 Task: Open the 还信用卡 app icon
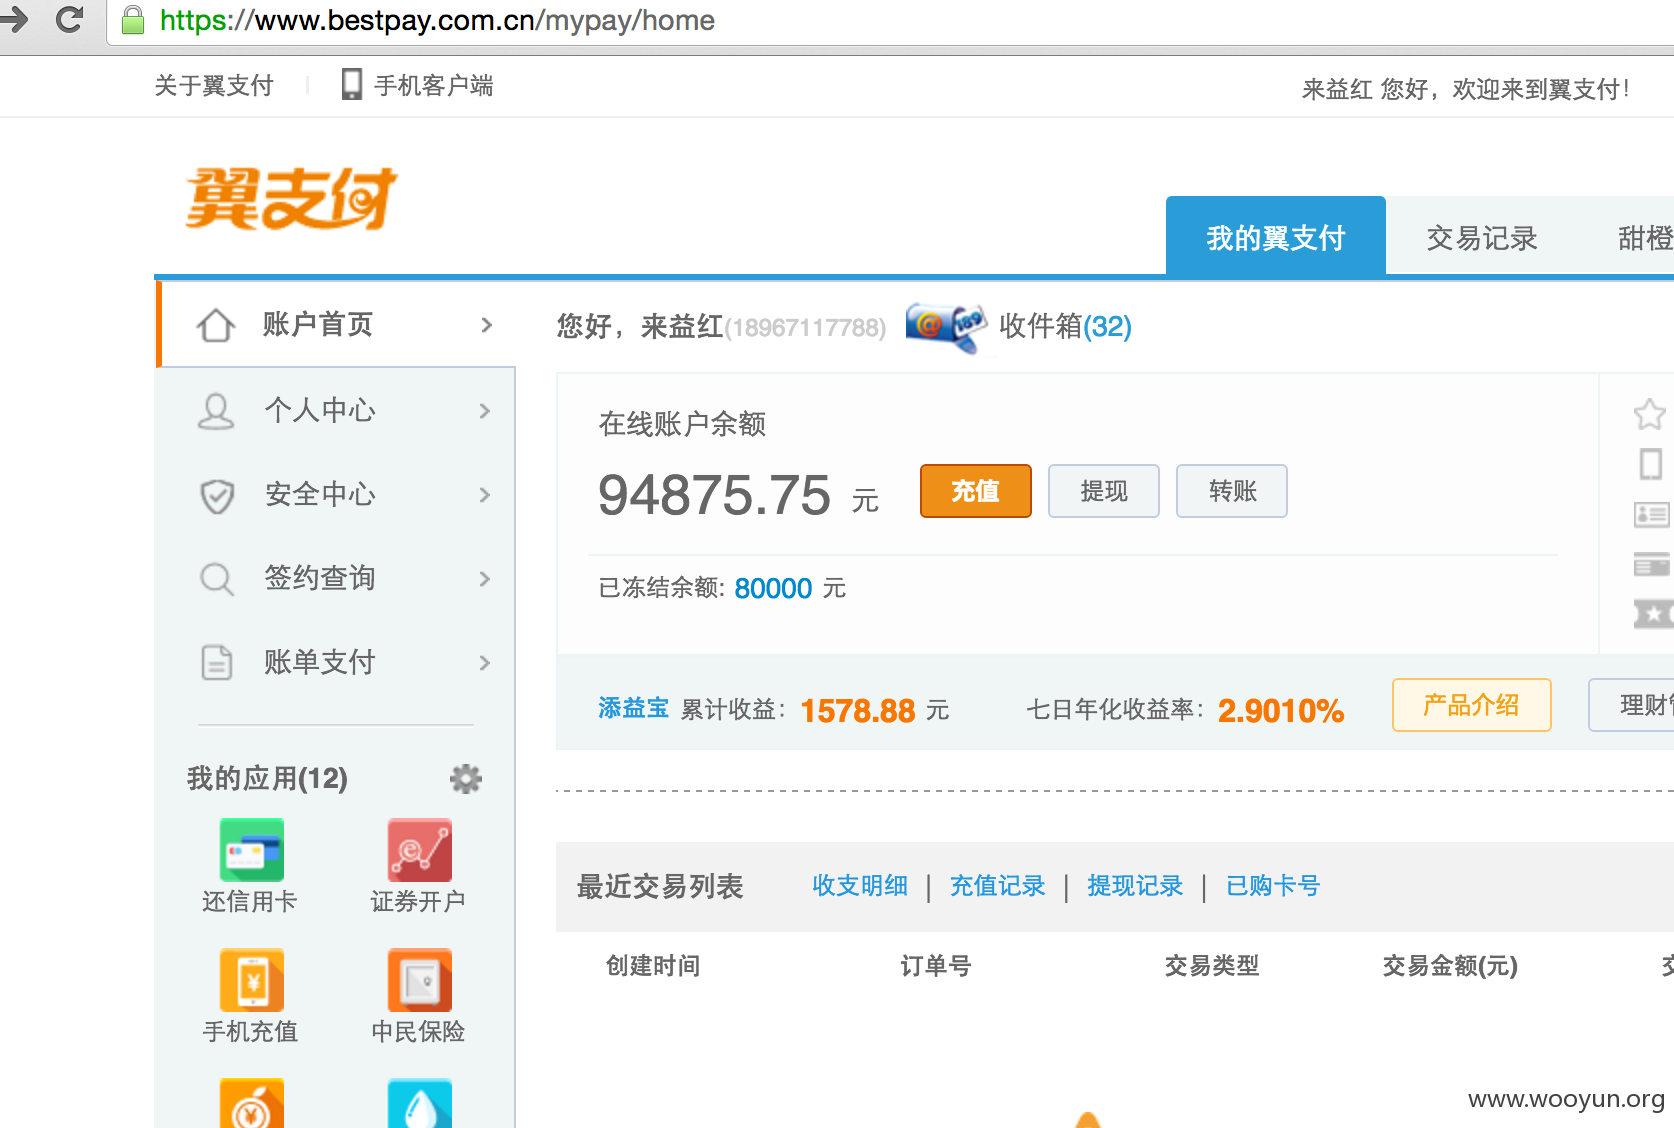tap(252, 850)
